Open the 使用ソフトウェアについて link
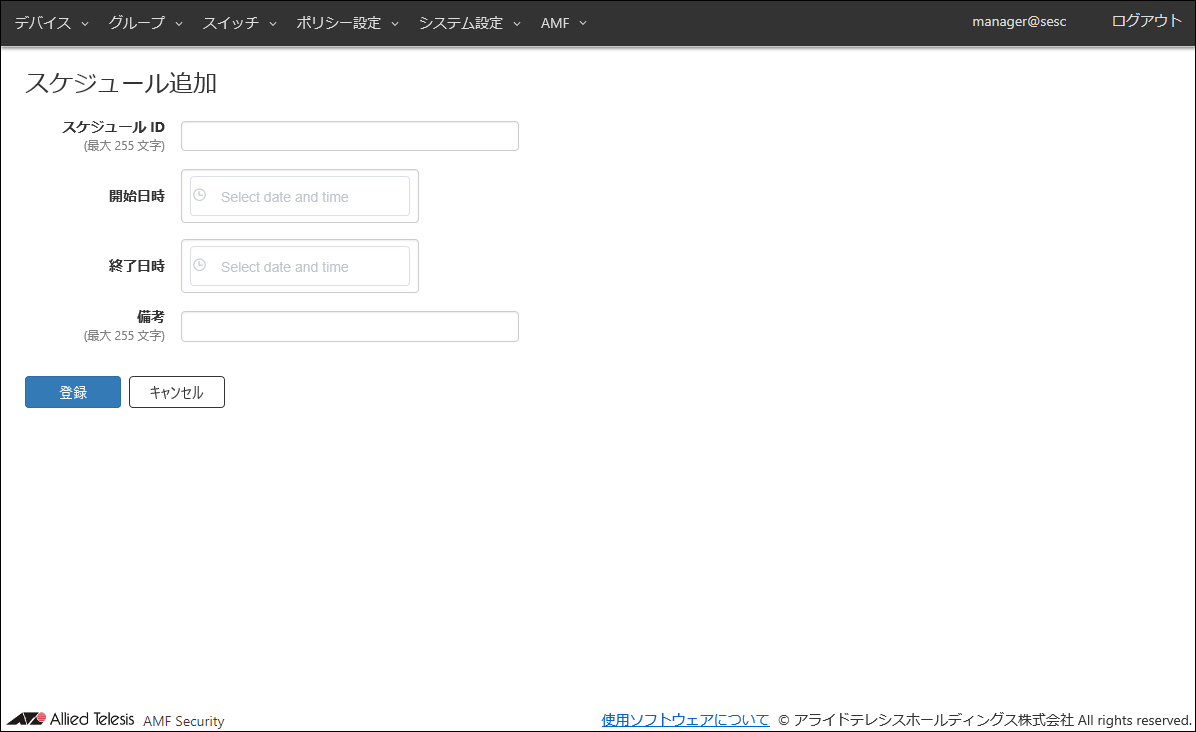Image resolution: width=1196 pixels, height=732 pixels. coord(685,720)
